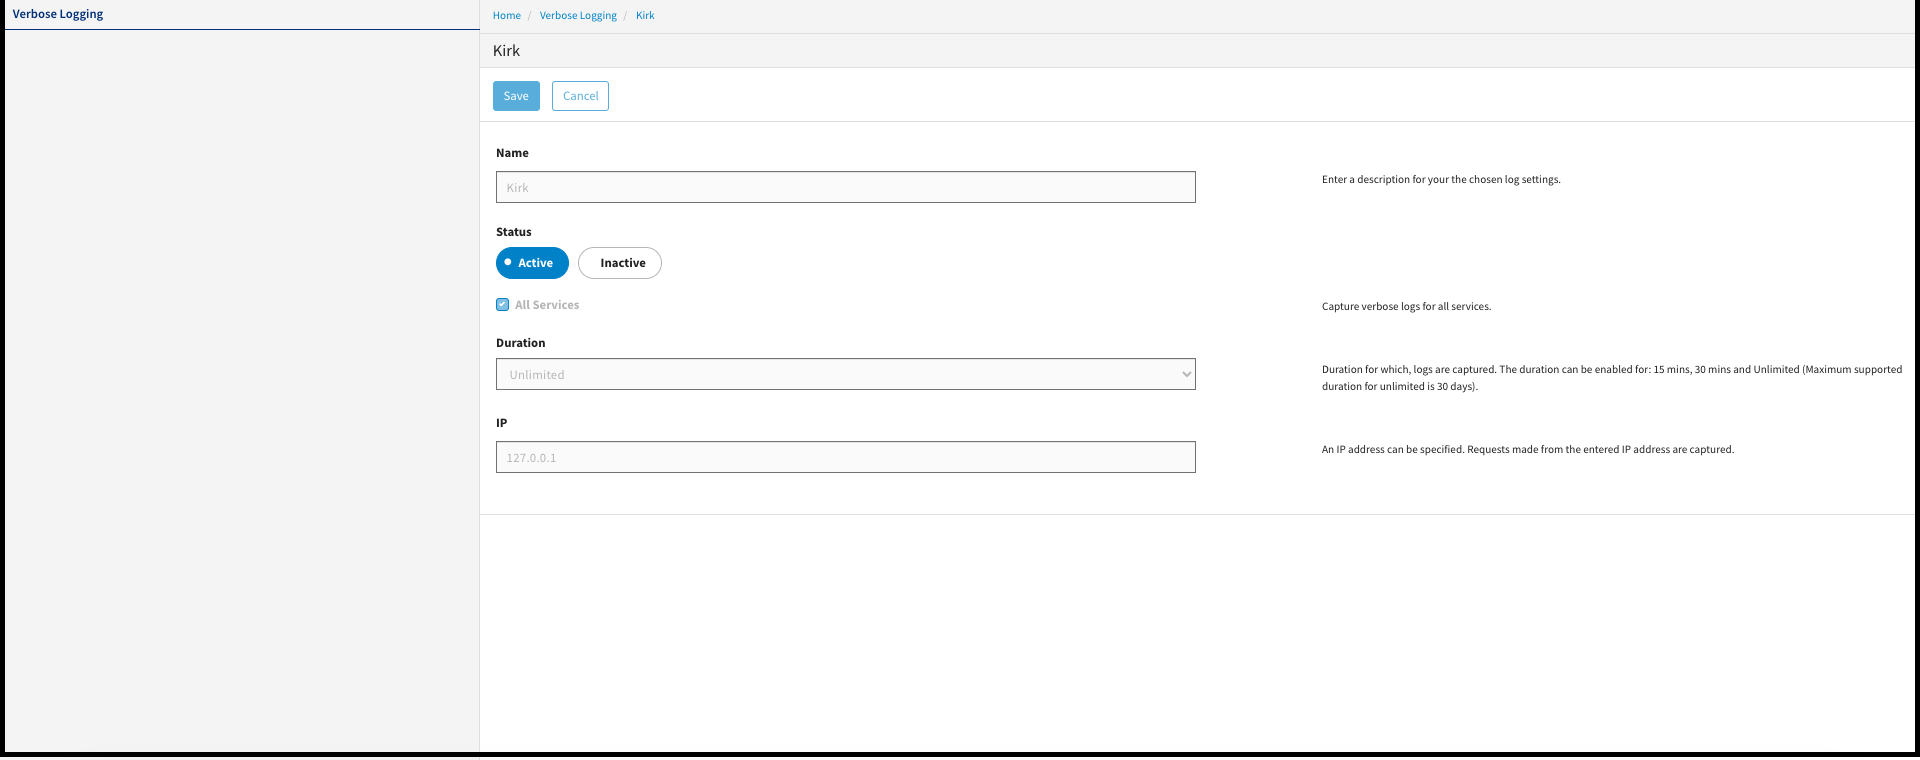The image size is (1920, 760).
Task: Go to the Home breadcrumb link
Action: tap(506, 16)
